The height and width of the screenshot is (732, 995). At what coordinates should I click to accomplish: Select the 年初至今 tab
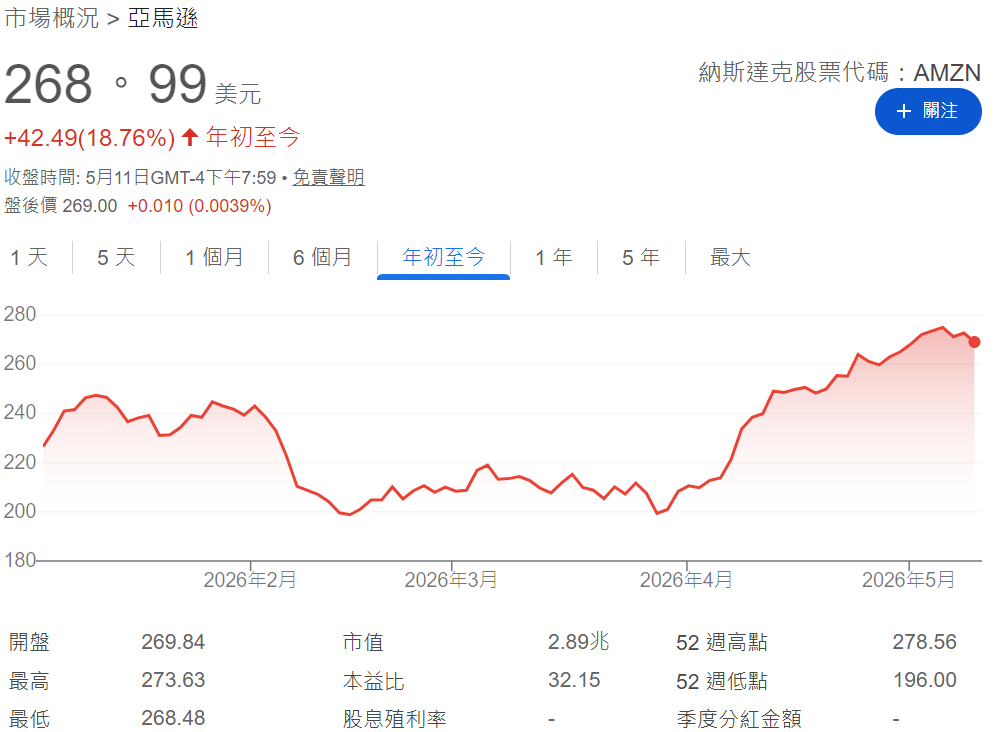coord(444,258)
